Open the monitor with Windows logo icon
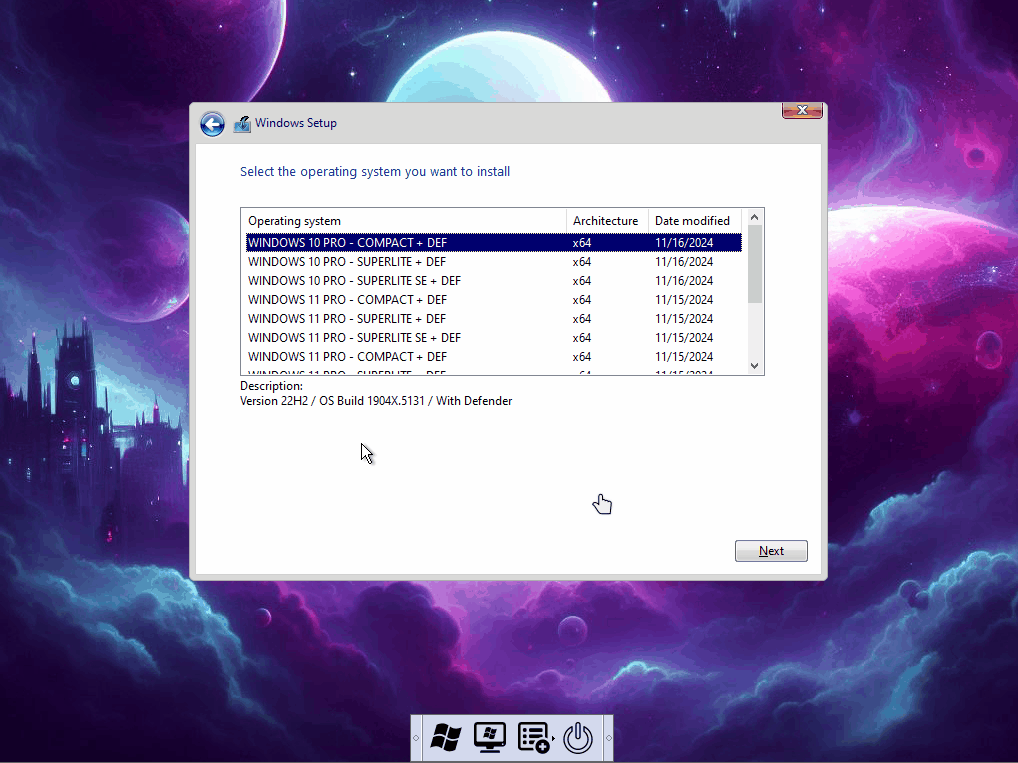 click(x=489, y=738)
